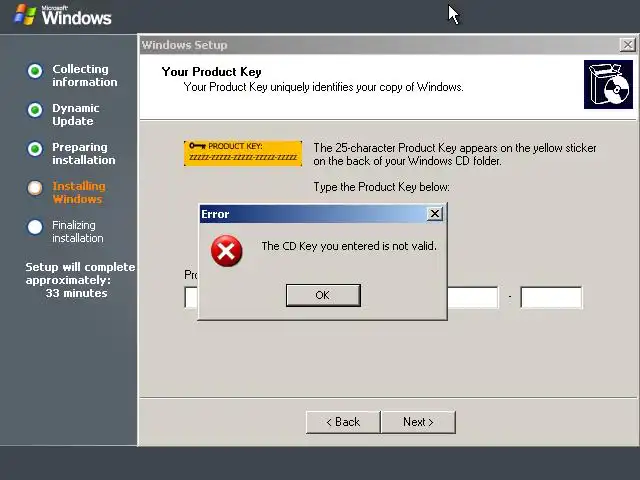Click the Collecting information step indicator
Image resolution: width=640 pixels, height=480 pixels.
(35, 71)
